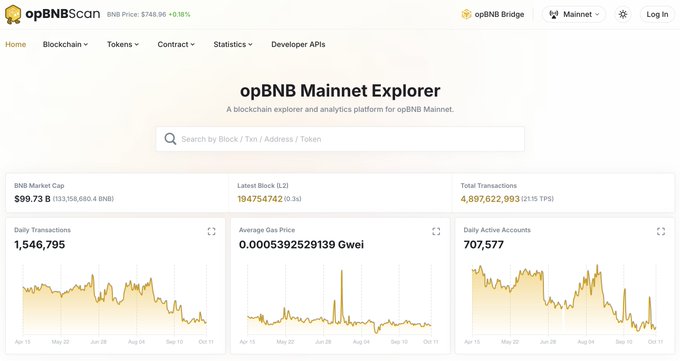Expand the Daily Transactions chart fullscreen

point(211,231)
